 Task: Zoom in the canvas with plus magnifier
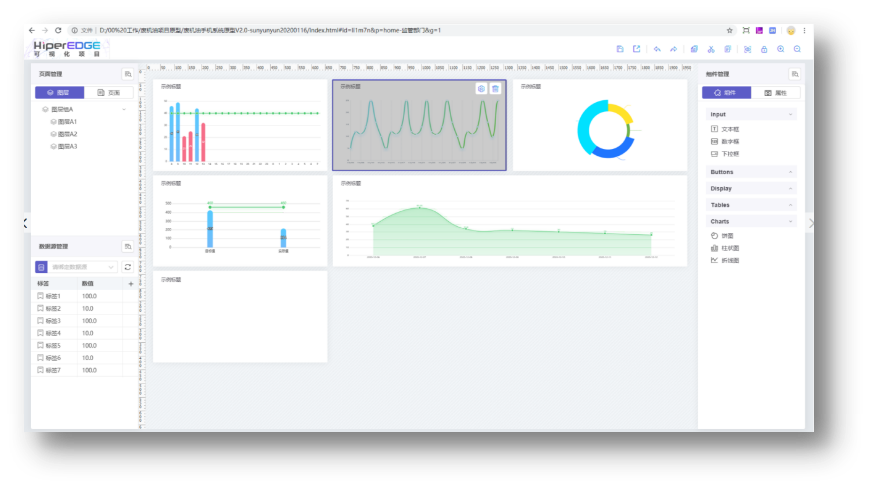click(781, 49)
